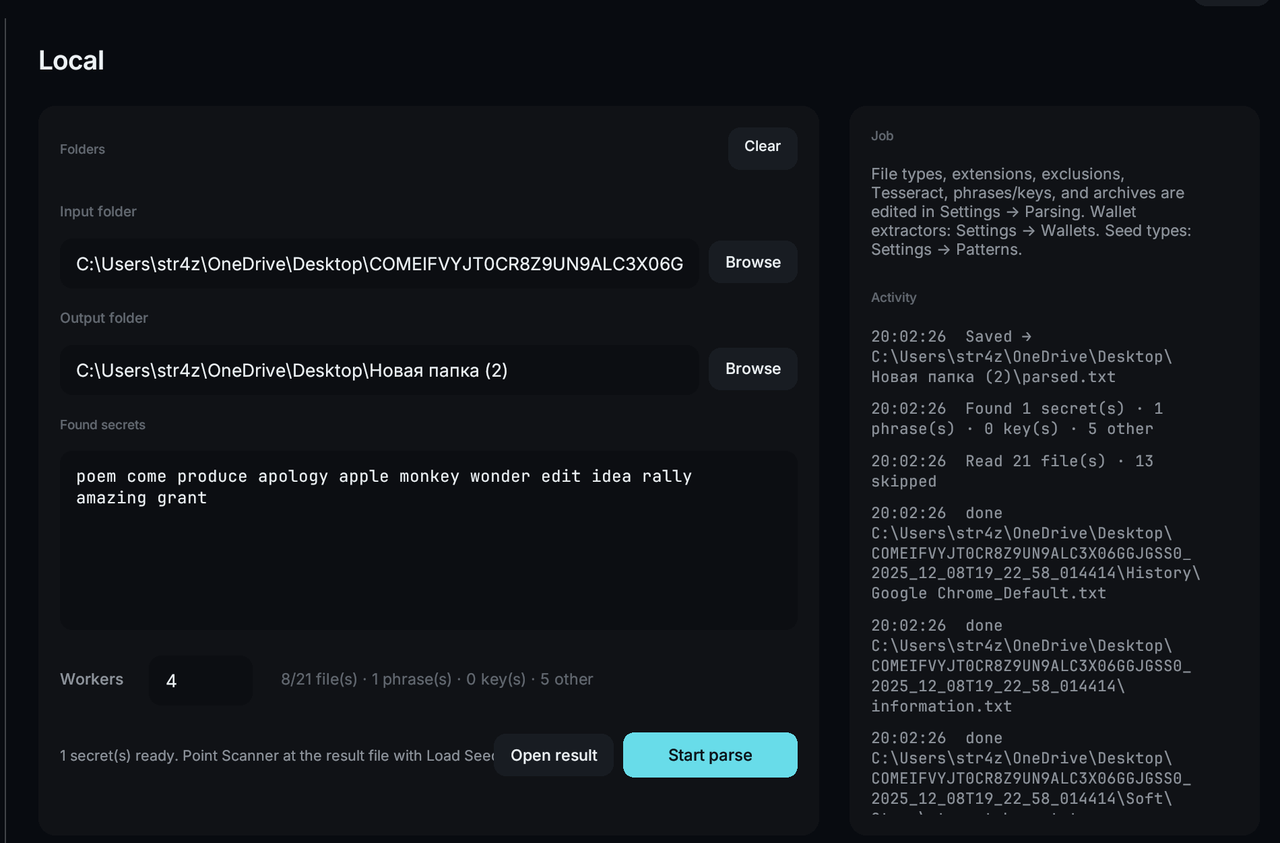Click the Job description about Settings → Parsing
1280x843 pixels.
[x=1031, y=211]
